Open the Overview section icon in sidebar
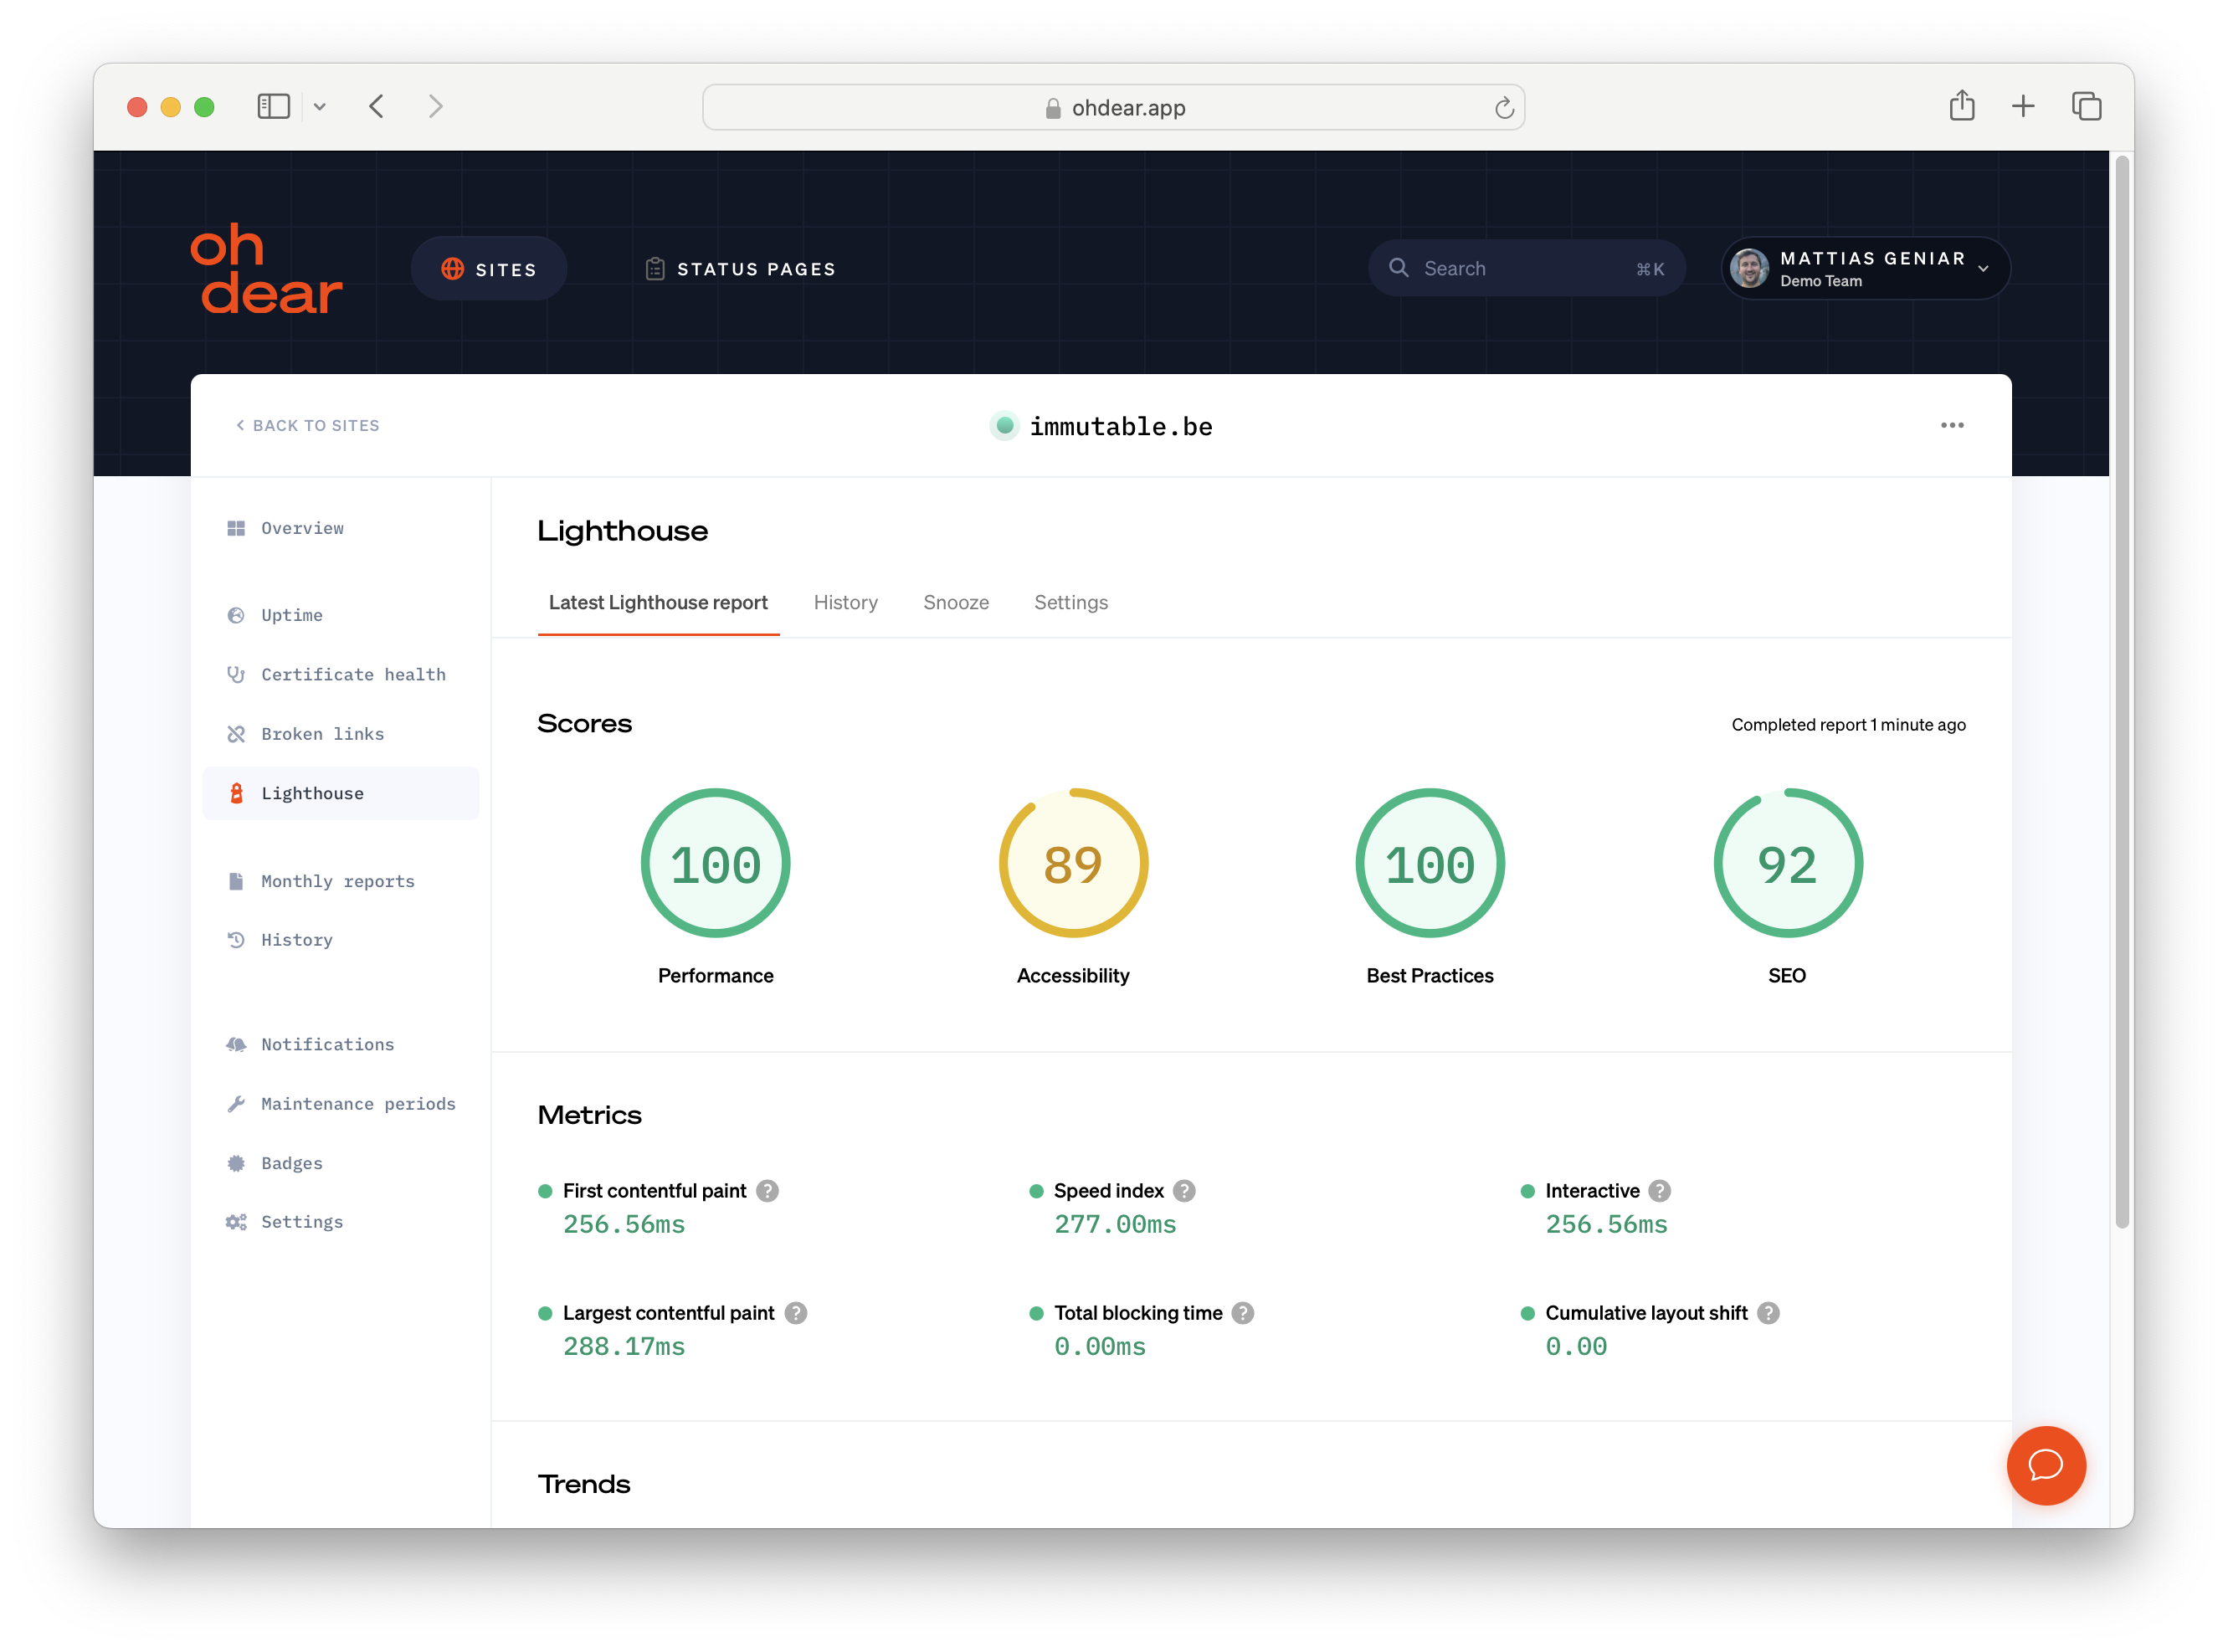Image resolution: width=2228 pixels, height=1652 pixels. point(236,528)
